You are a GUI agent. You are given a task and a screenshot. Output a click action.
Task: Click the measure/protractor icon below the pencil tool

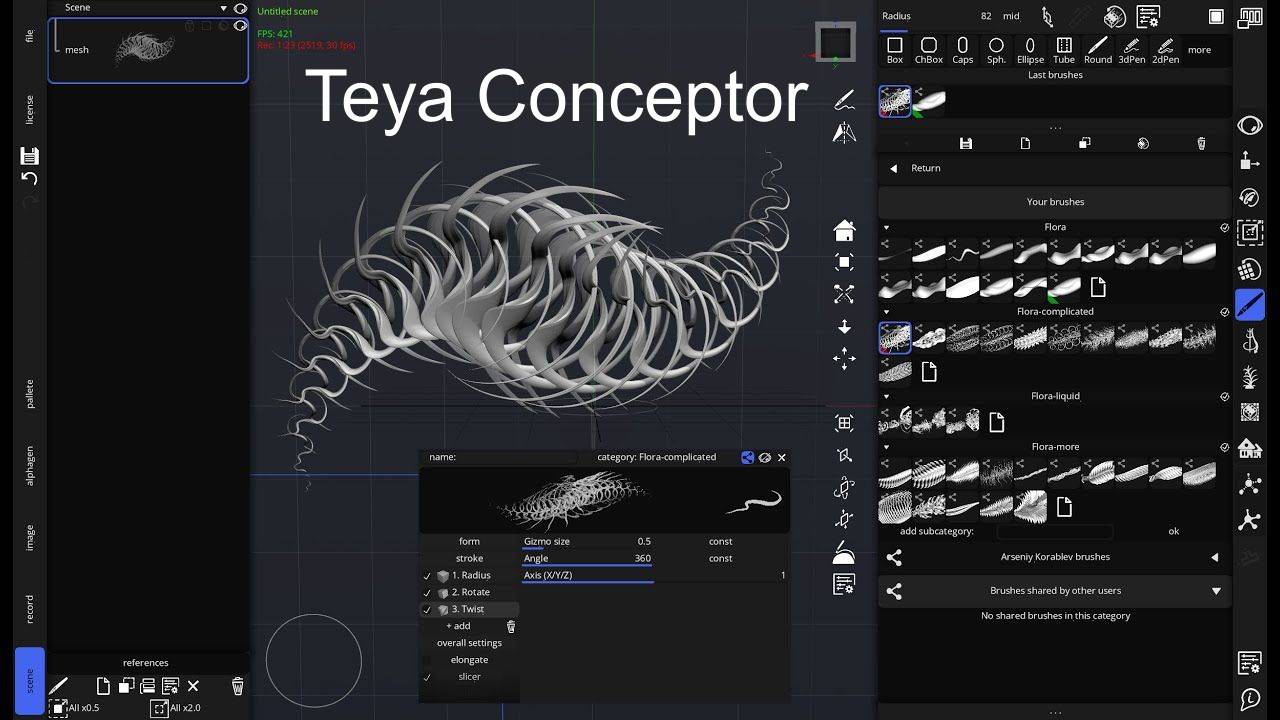point(843,131)
